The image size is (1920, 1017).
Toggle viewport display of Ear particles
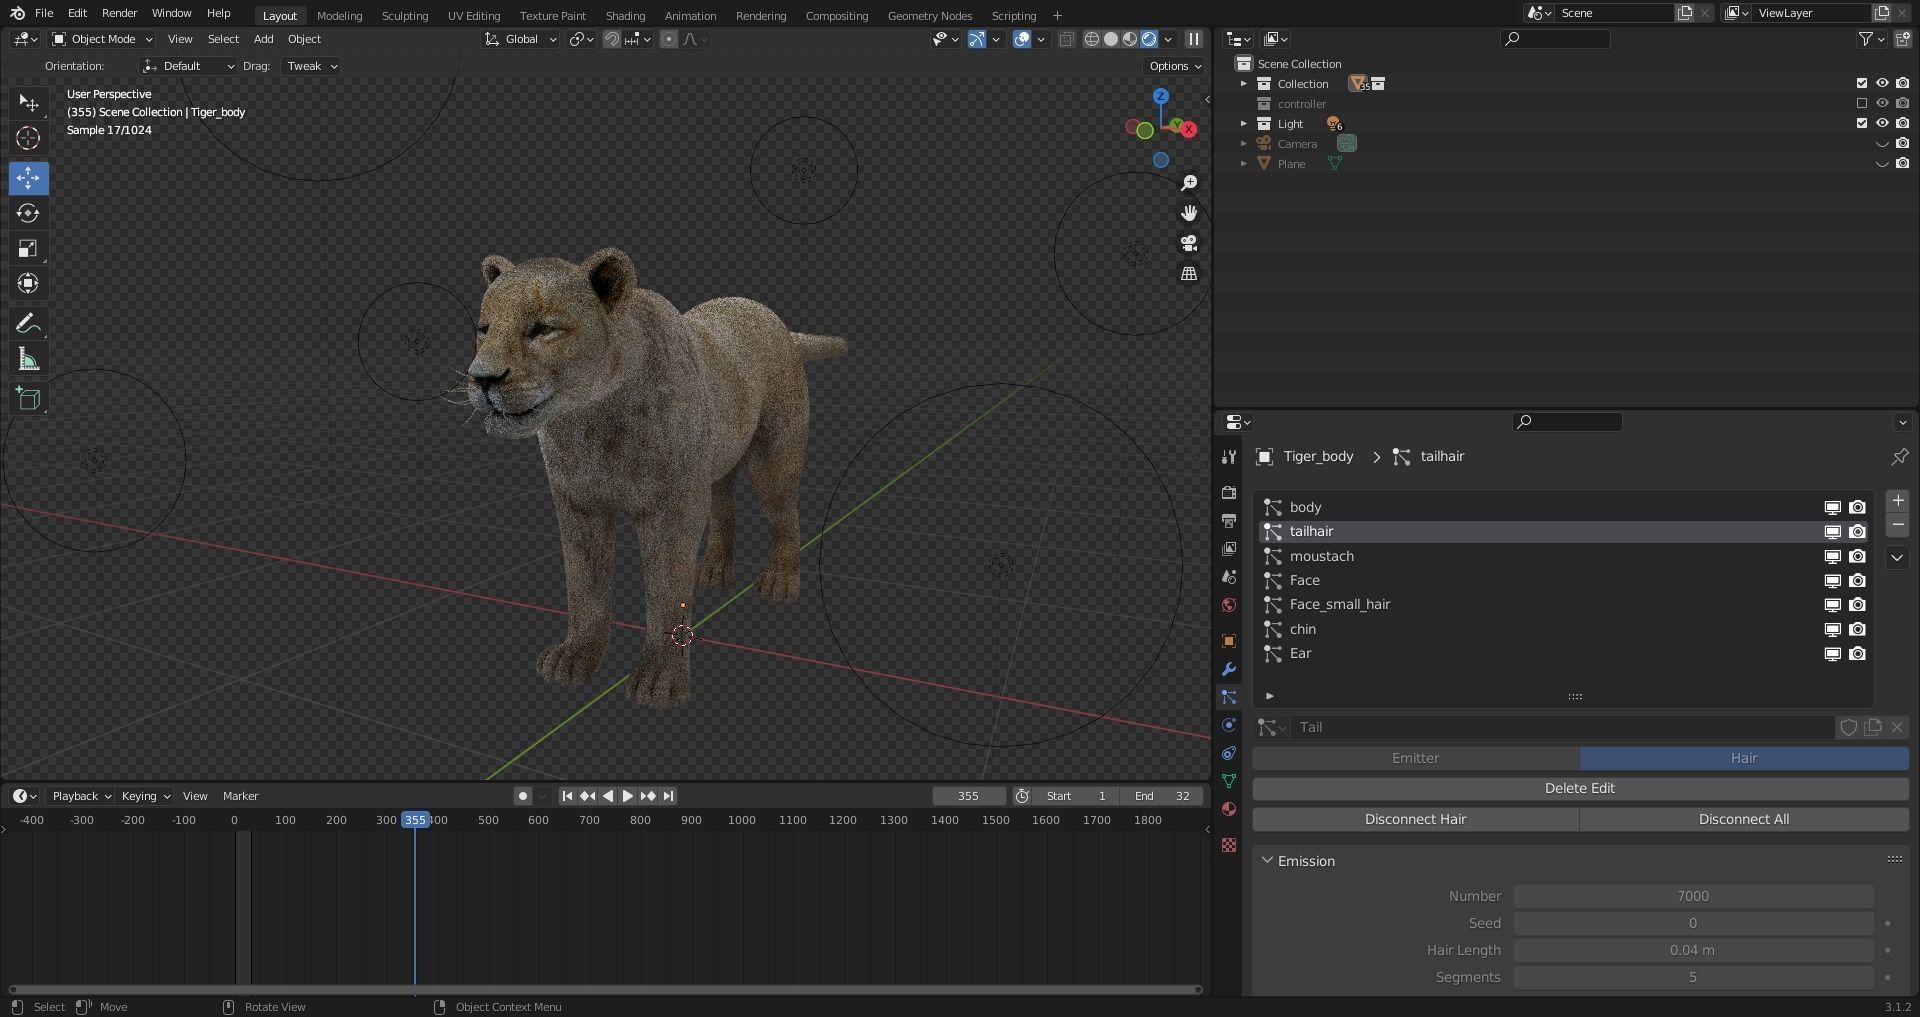1833,654
